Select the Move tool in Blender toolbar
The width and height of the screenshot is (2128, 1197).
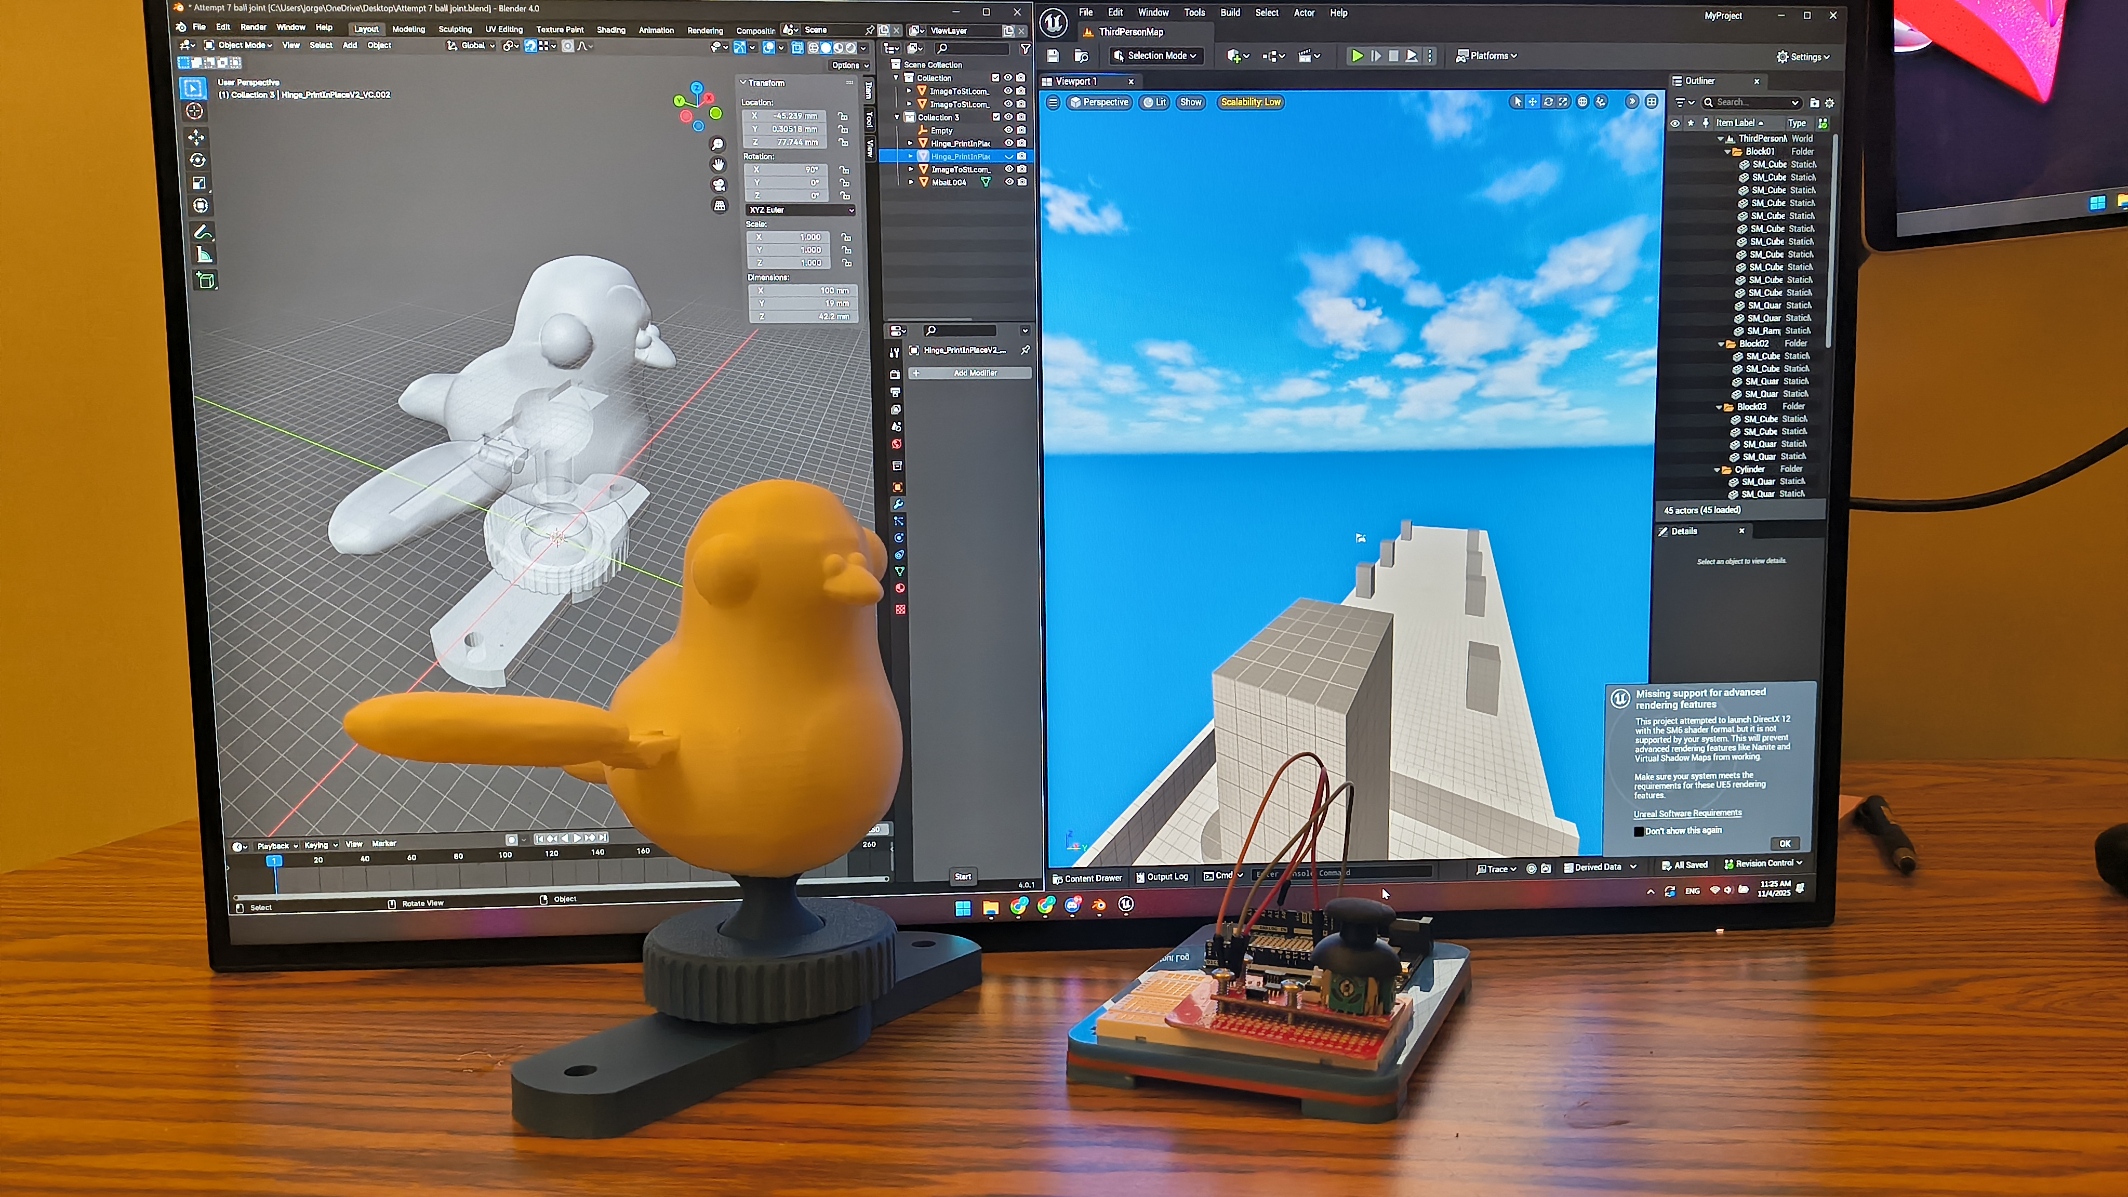pos(196,137)
